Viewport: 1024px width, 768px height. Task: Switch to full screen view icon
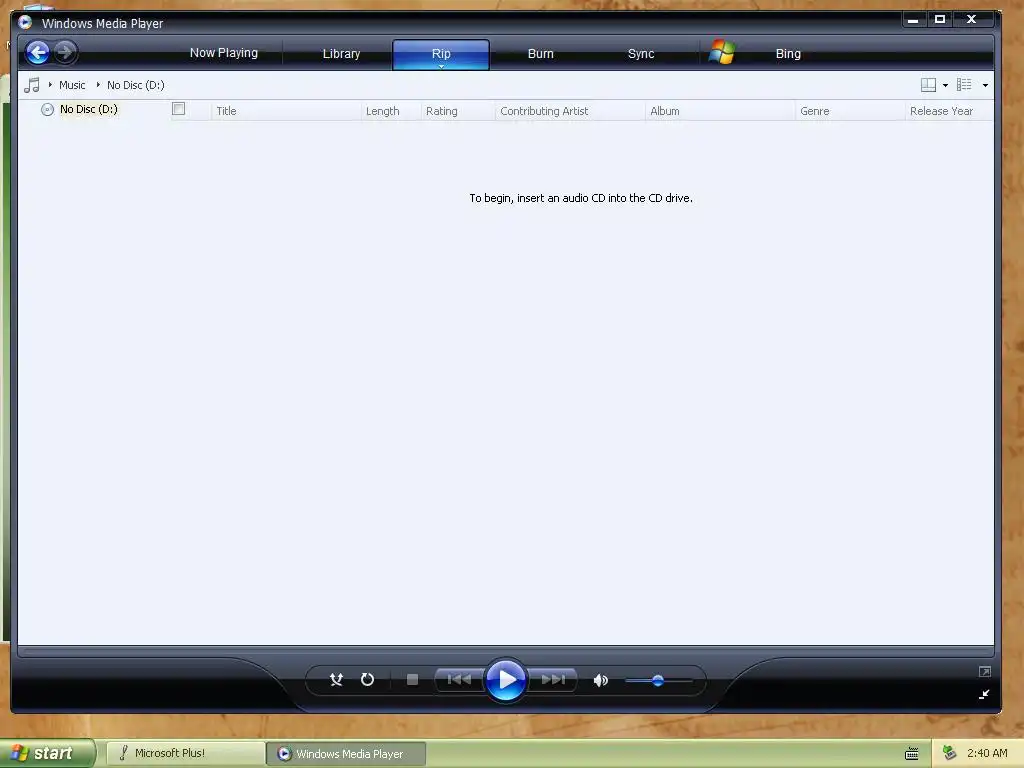click(x=985, y=671)
